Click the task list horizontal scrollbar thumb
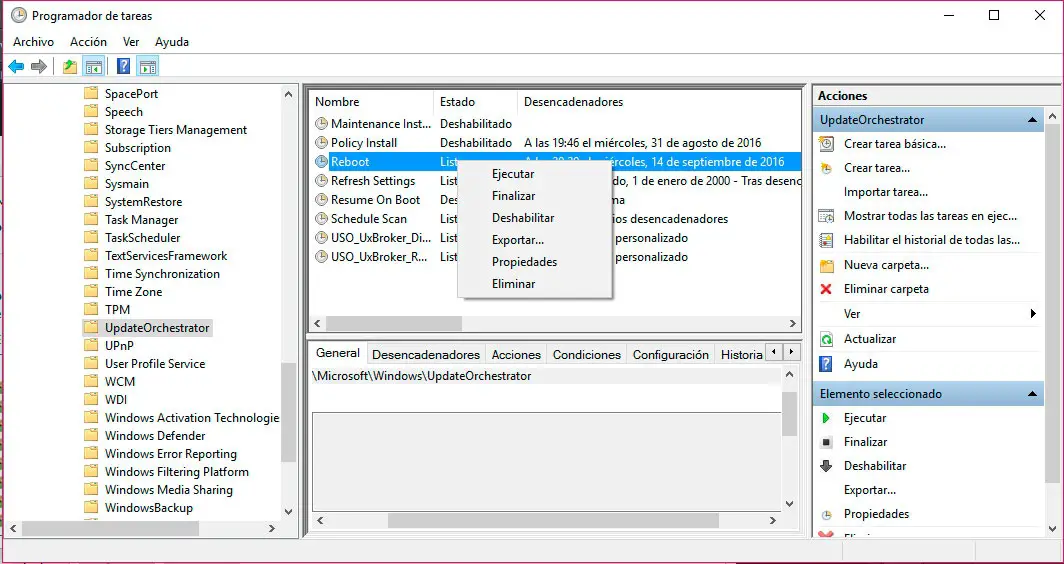Viewport: 1064px width, 564px height. (x=394, y=324)
